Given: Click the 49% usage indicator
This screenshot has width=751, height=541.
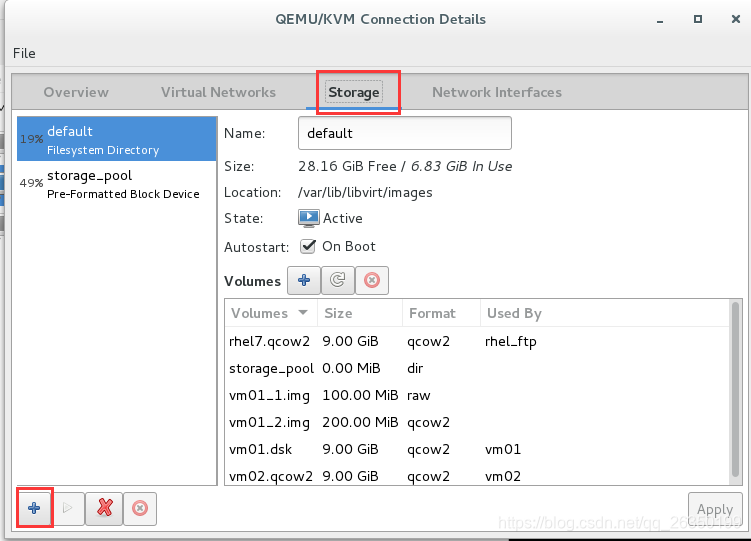Looking at the screenshot, I should point(32,183).
